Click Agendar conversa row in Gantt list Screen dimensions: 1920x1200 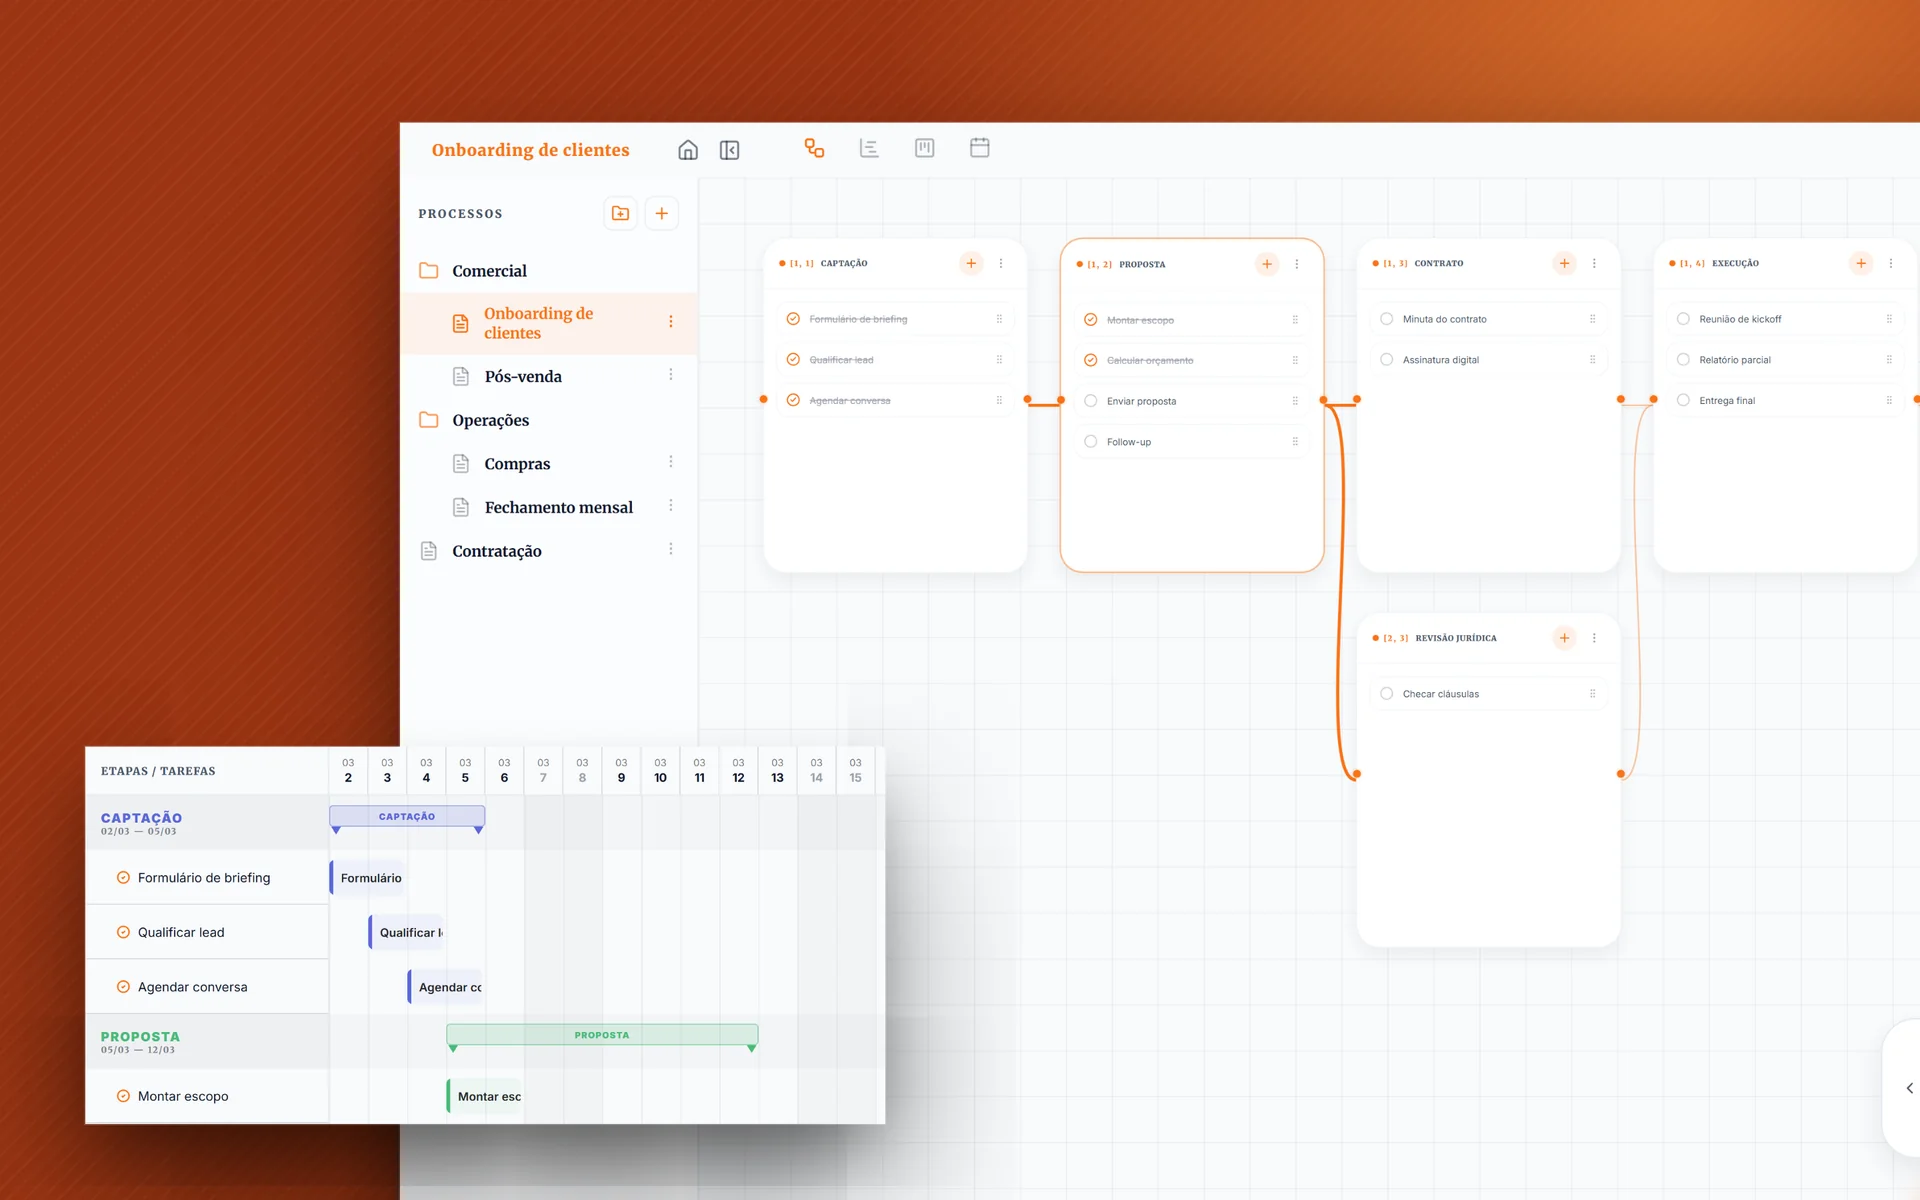(x=207, y=987)
